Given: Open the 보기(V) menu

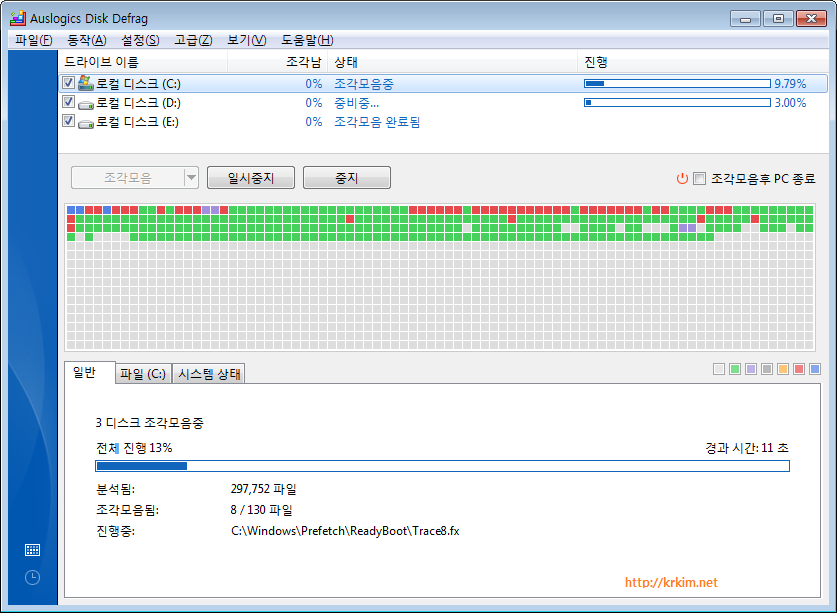Looking at the screenshot, I should [247, 40].
